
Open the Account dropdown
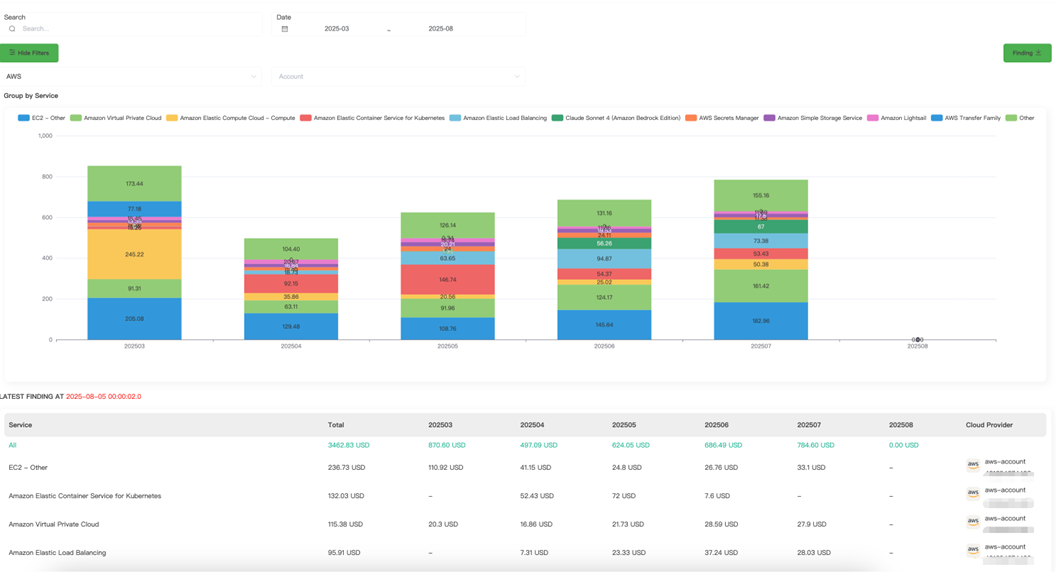click(x=398, y=76)
